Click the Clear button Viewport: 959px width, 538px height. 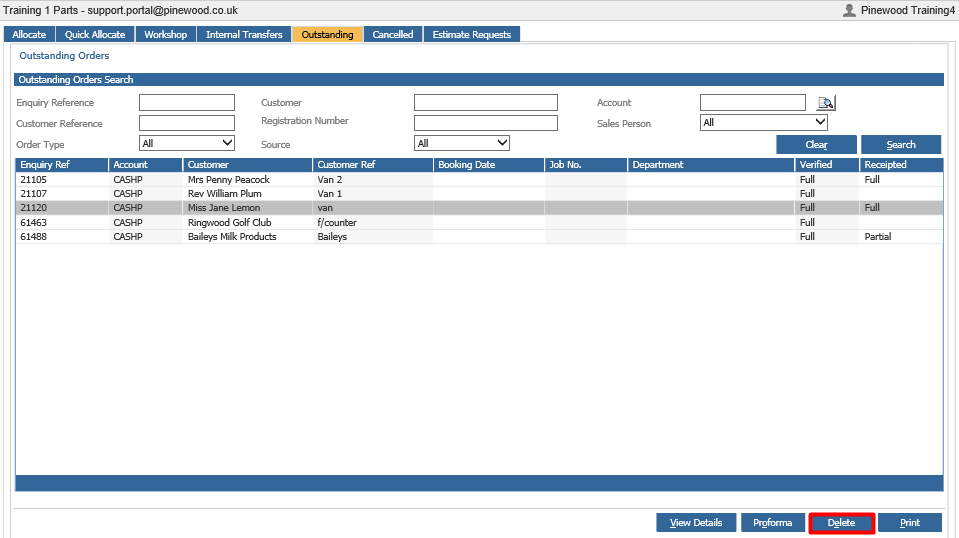click(816, 145)
